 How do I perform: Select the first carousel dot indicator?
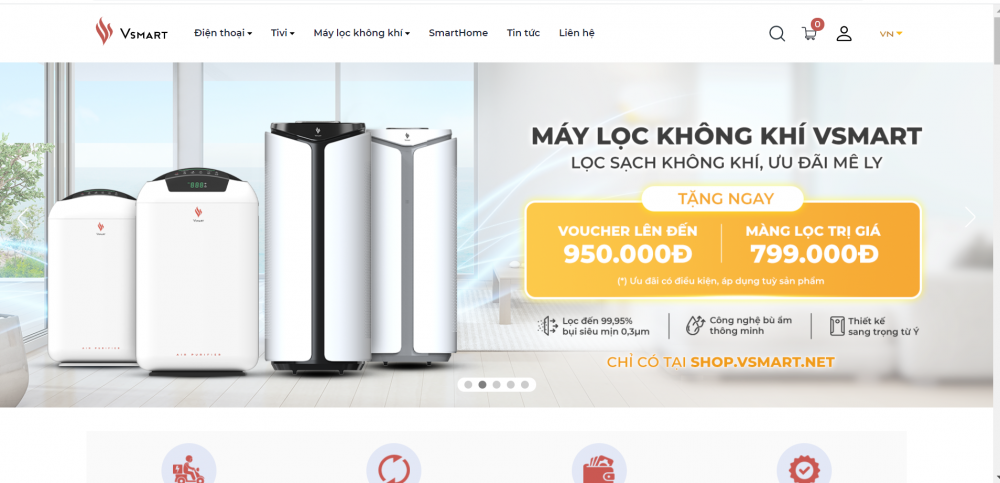(468, 385)
